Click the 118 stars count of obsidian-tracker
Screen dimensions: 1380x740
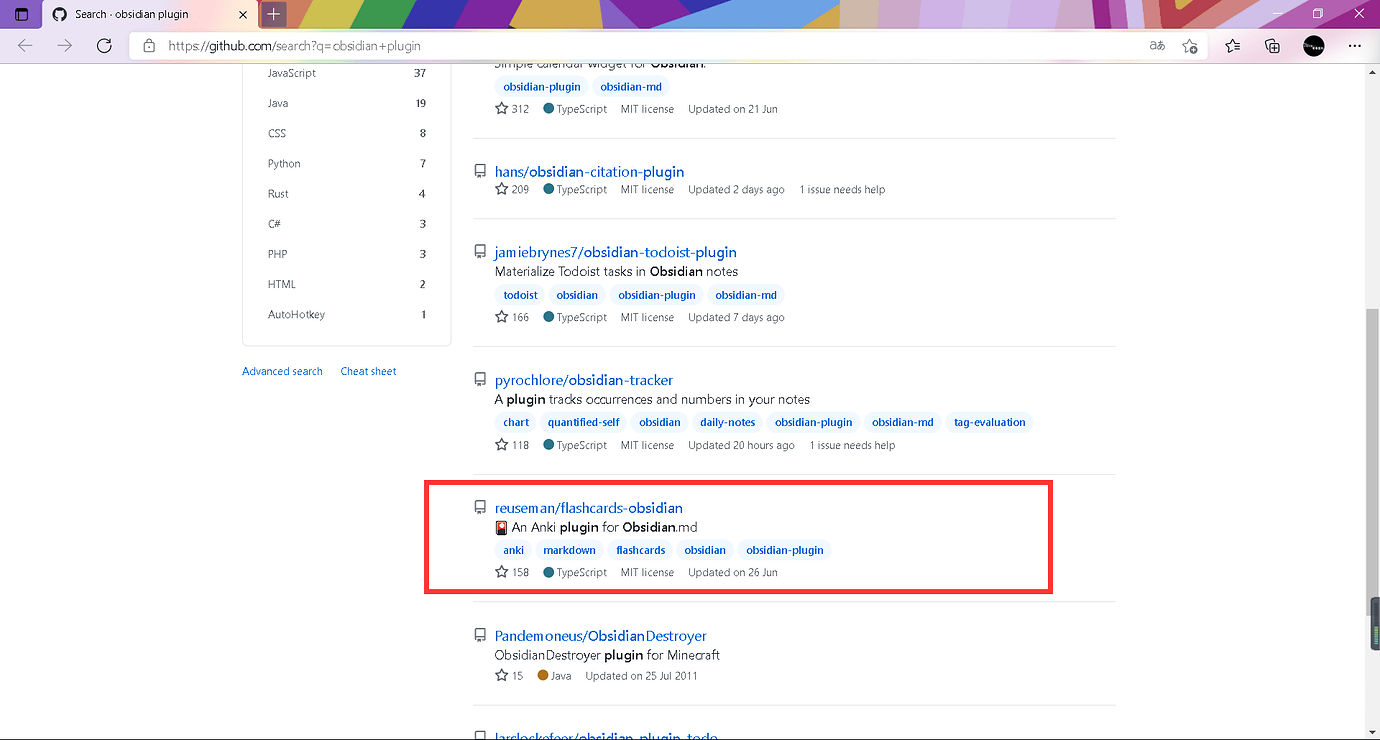(512, 445)
